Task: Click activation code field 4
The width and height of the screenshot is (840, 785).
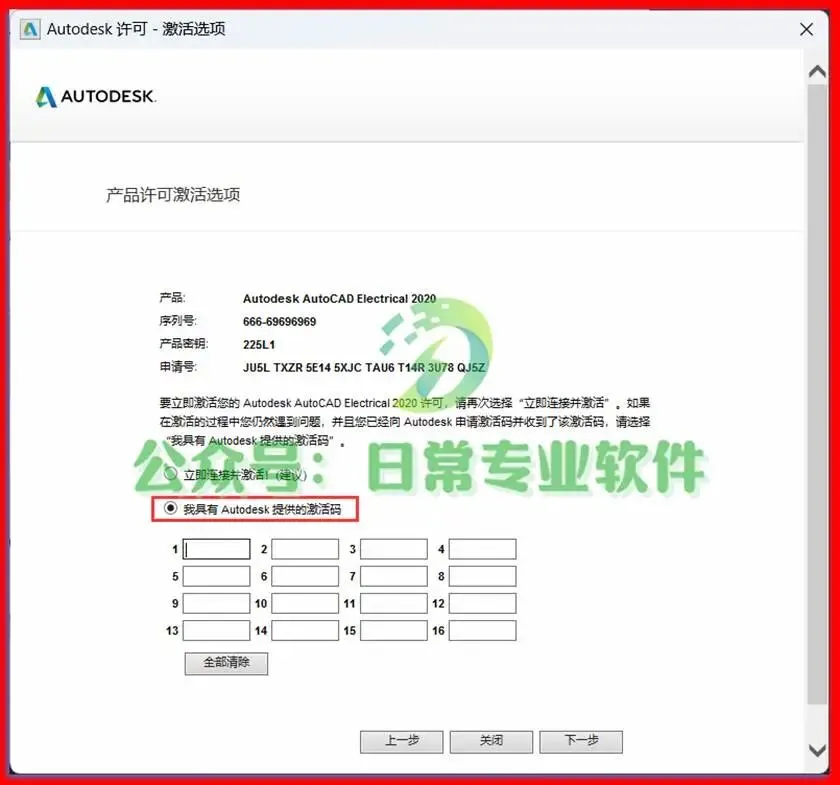Action: tap(483, 549)
